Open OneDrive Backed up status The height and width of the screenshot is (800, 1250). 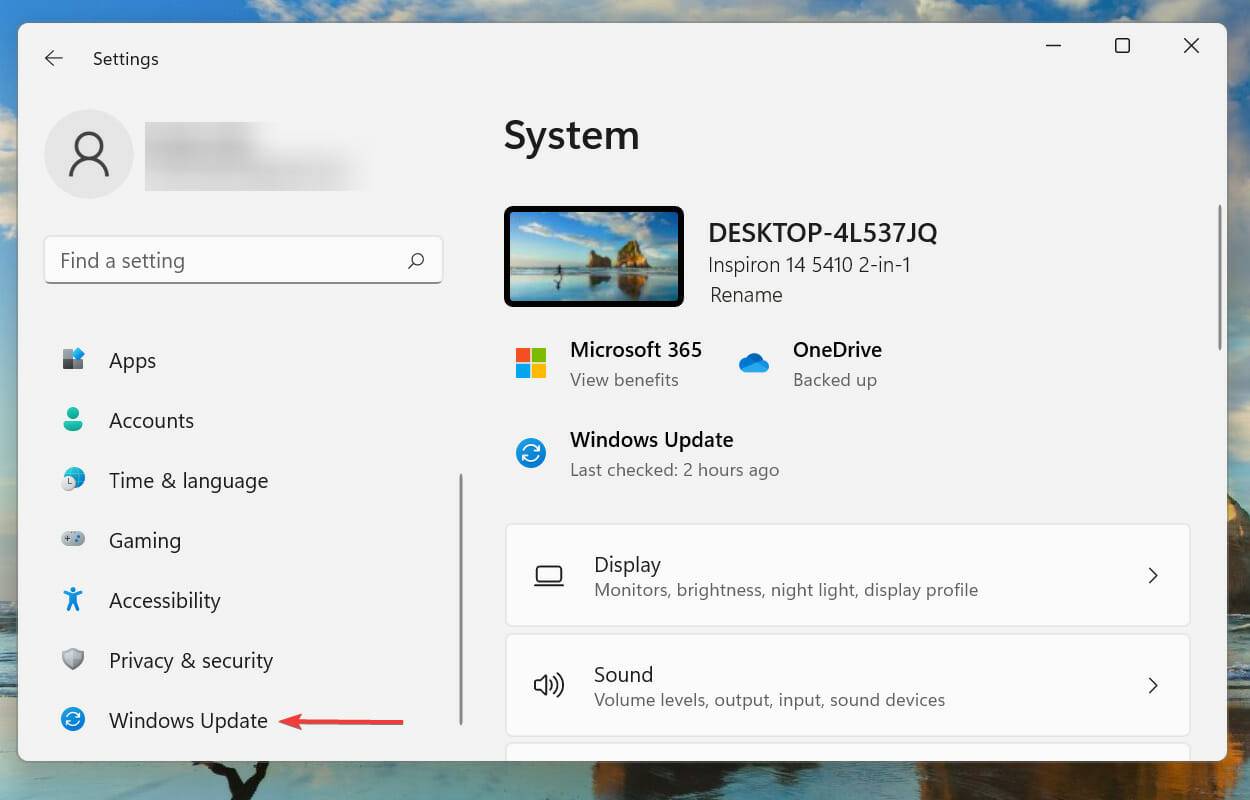click(x=835, y=380)
